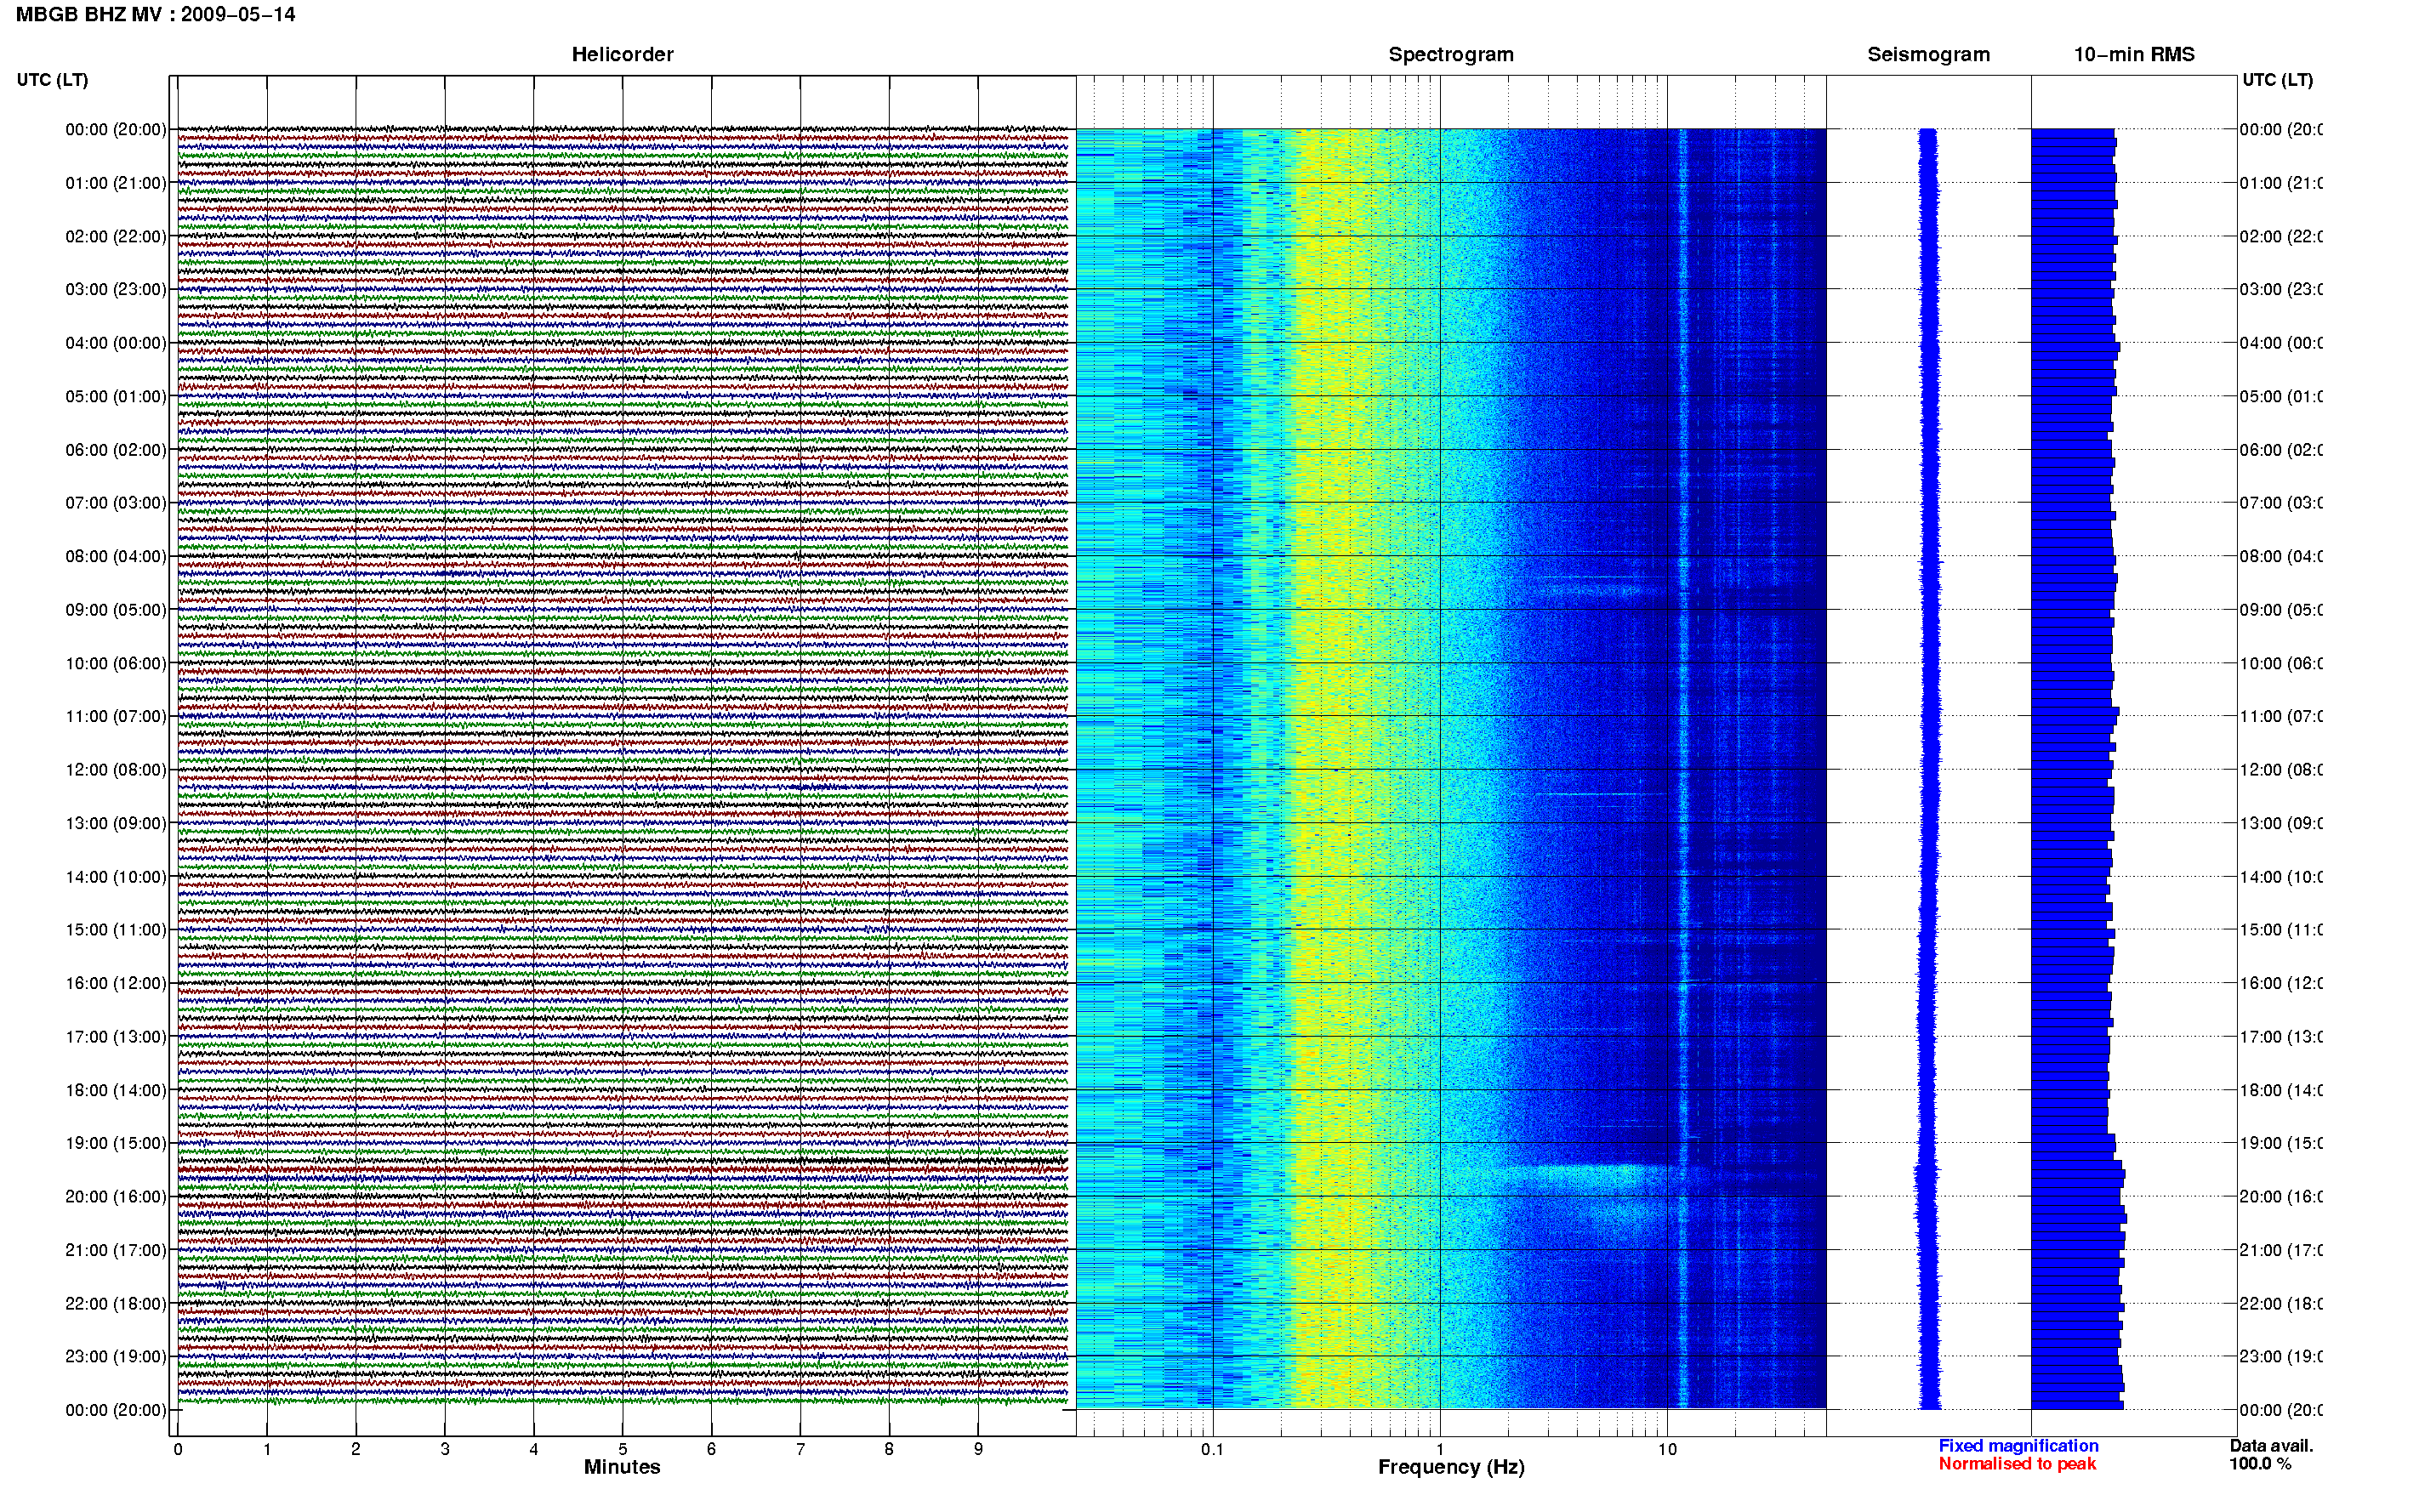Click minute tick 6 on the helicorder axis
2419x1512 pixels.
[711, 1449]
